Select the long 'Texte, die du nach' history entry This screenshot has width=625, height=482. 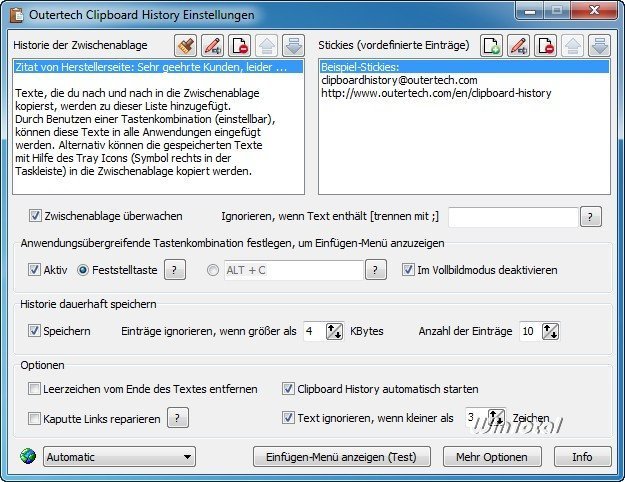click(158, 132)
